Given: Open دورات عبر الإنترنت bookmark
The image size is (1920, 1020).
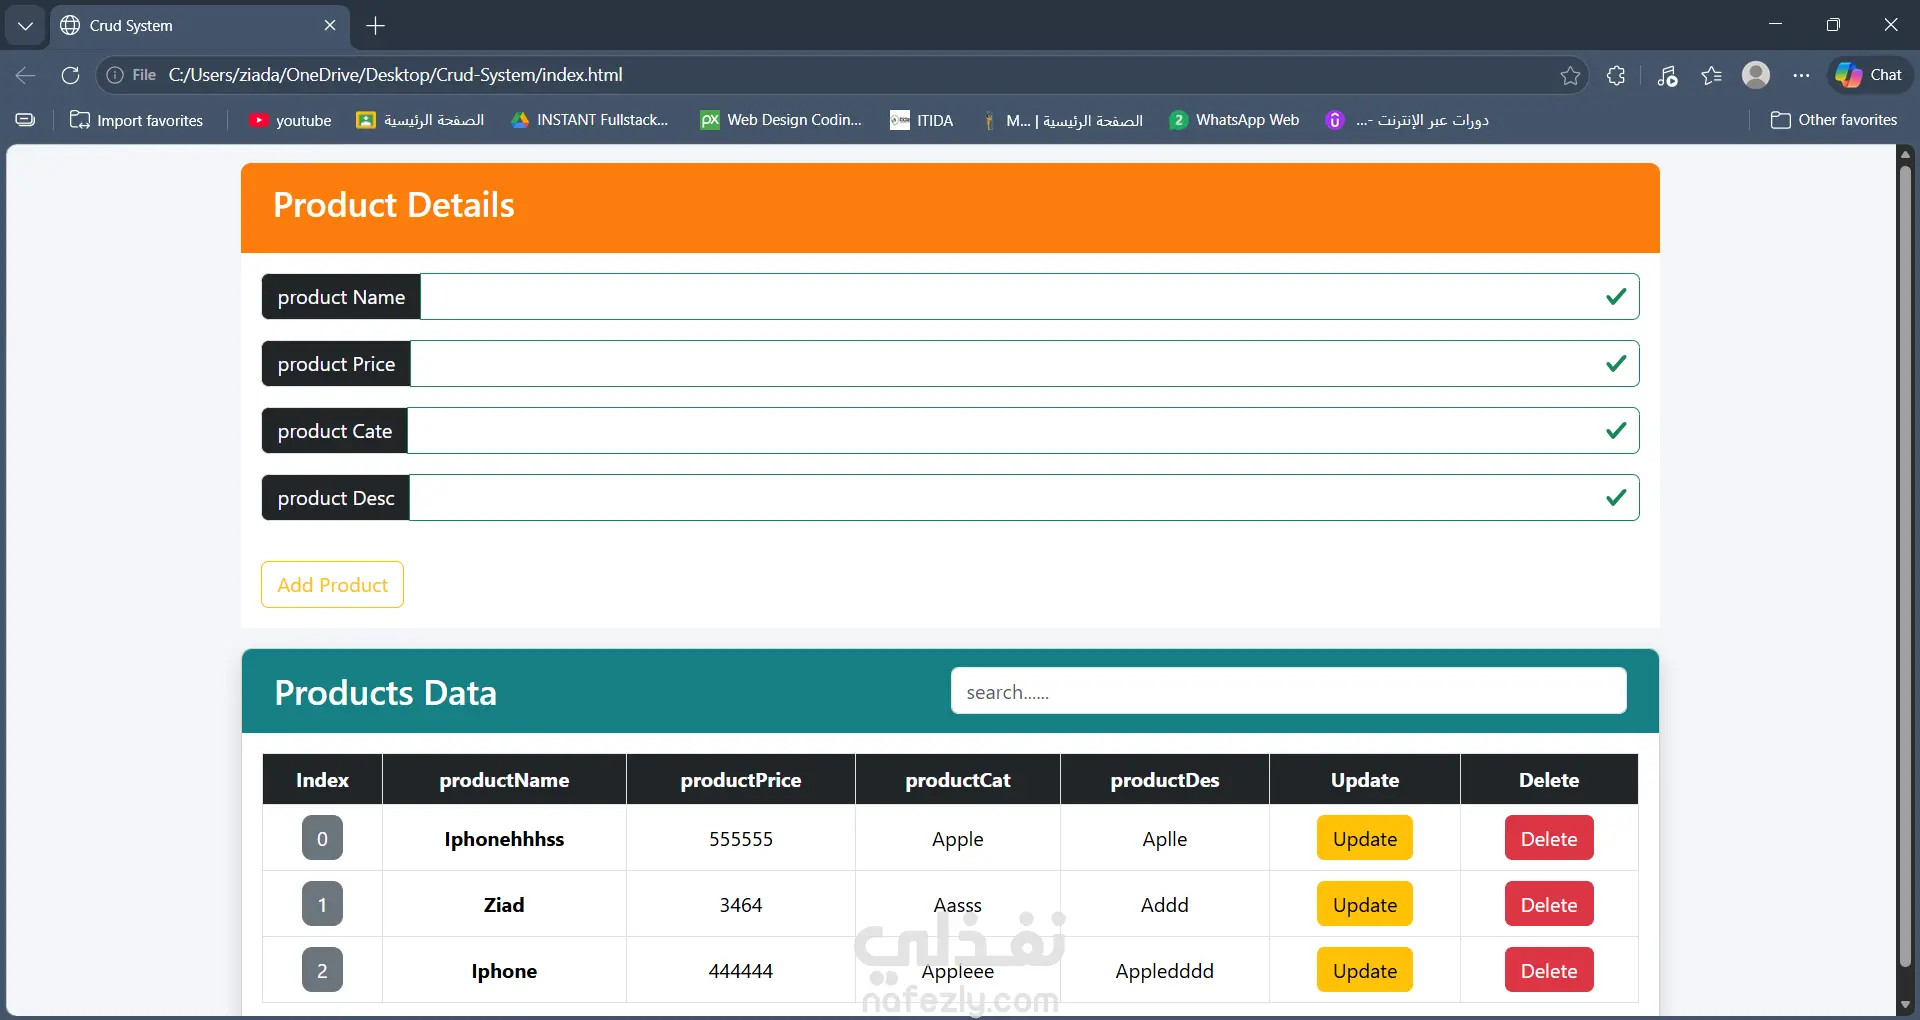Looking at the screenshot, I should tap(1407, 120).
